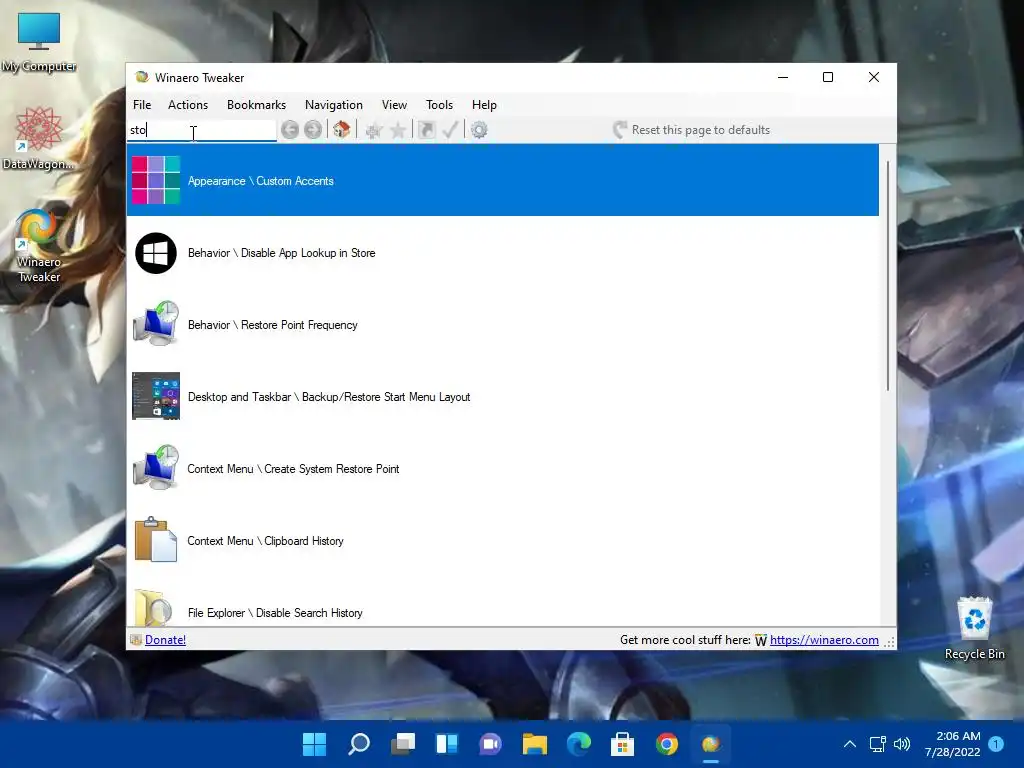Viewport: 1024px width, 768px height.
Task: Select the DataWagon desktop shortcut
Action: coord(39,138)
